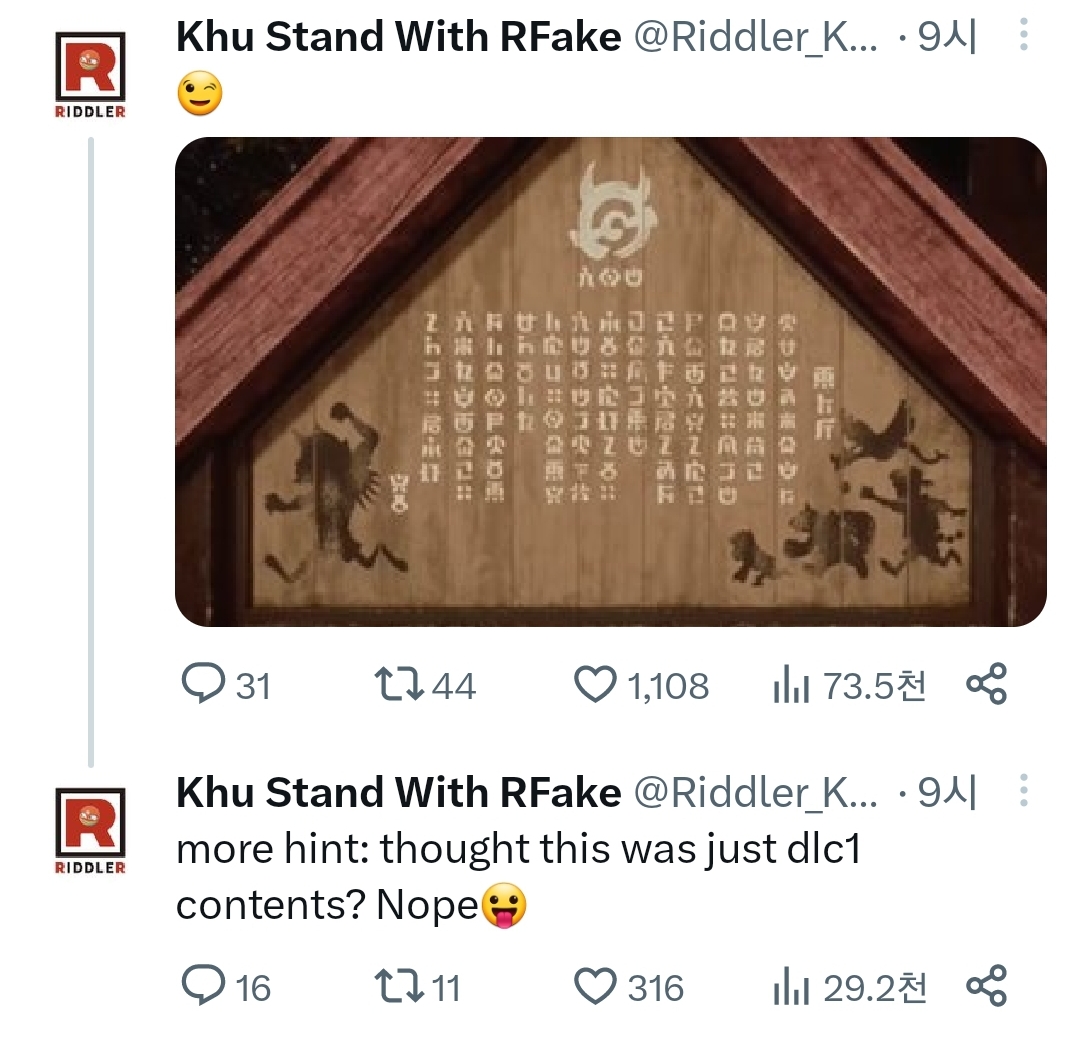The width and height of the screenshot is (1079, 1037).
Task: Share the dlc1 hint tweet
Action: (987, 985)
